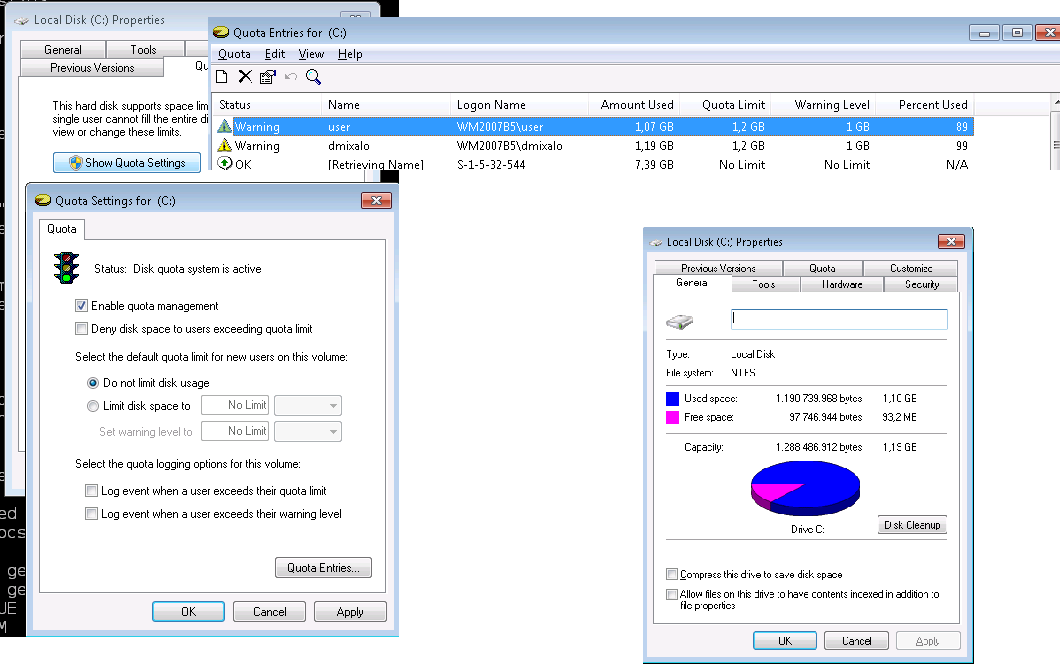
Task: Click the Quota Entries... button
Action: point(323,568)
